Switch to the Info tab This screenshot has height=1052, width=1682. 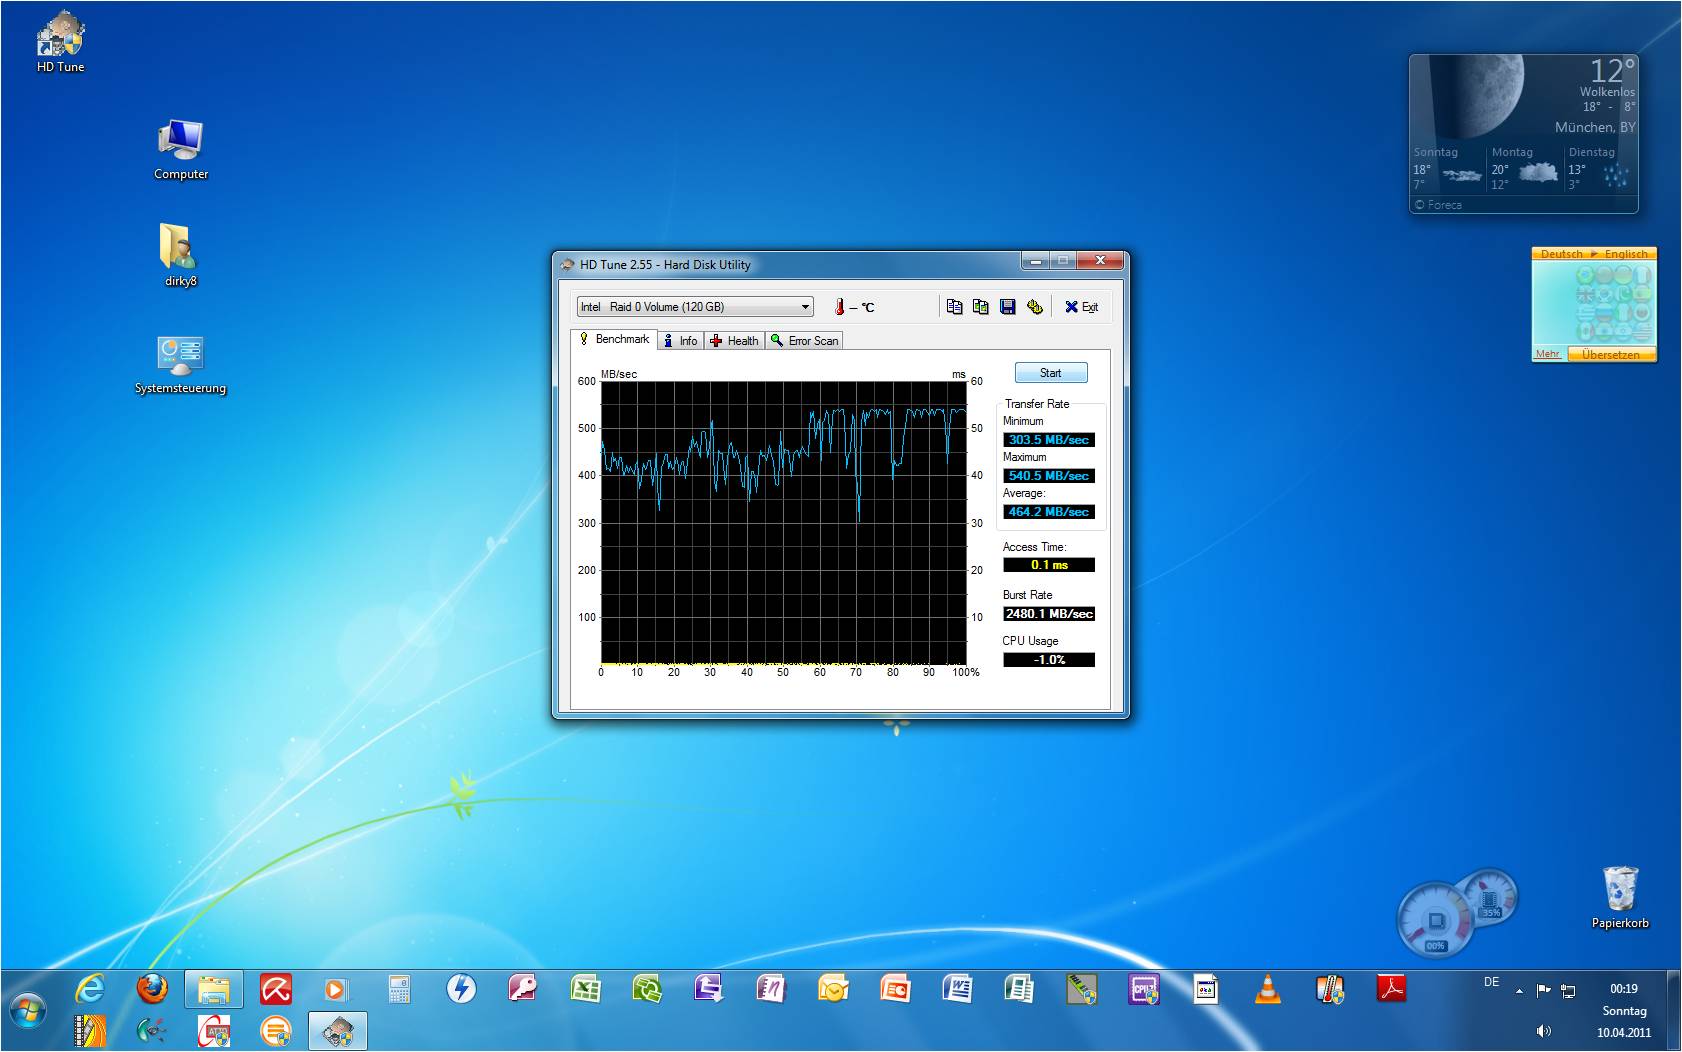[681, 341]
